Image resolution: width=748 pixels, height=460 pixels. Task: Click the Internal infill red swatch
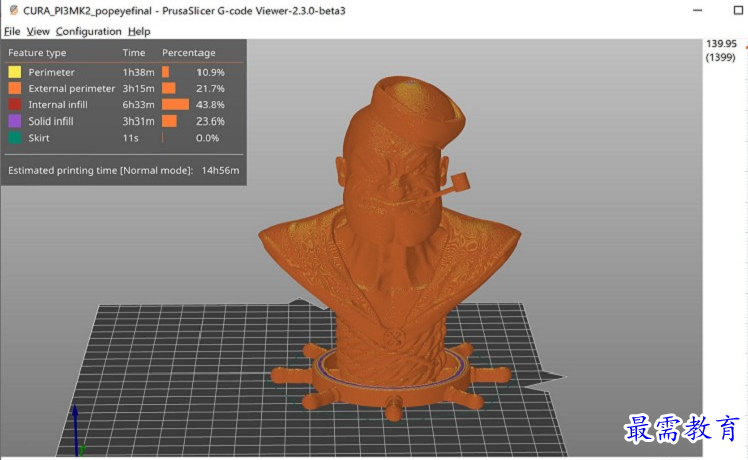[15, 105]
